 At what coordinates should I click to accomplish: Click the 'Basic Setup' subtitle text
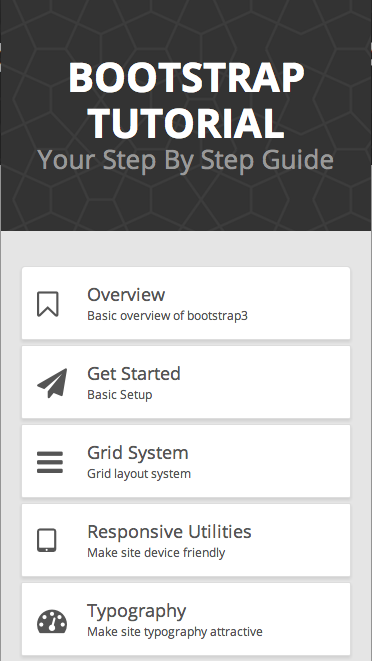[120, 395]
